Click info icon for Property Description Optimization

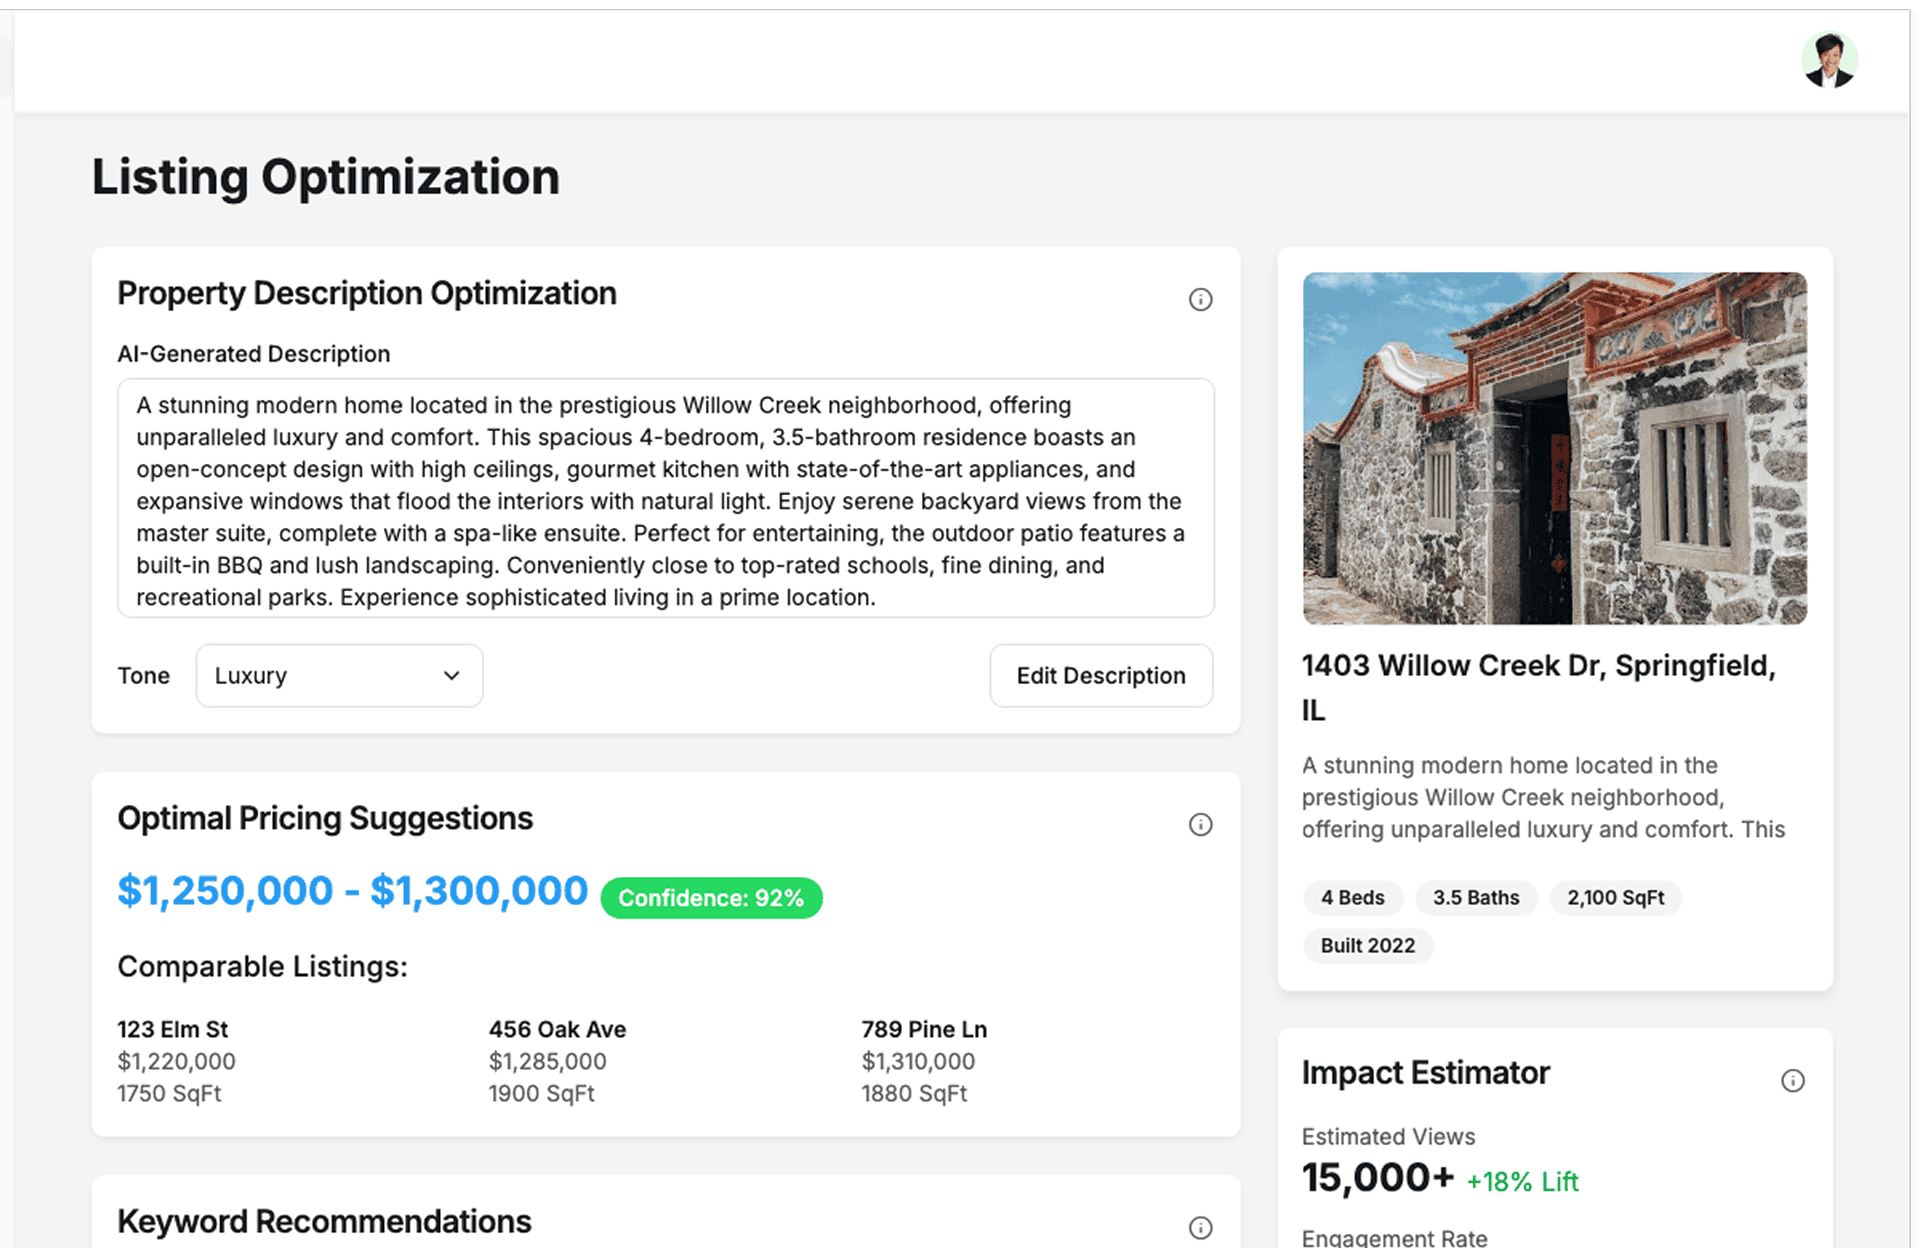point(1200,299)
